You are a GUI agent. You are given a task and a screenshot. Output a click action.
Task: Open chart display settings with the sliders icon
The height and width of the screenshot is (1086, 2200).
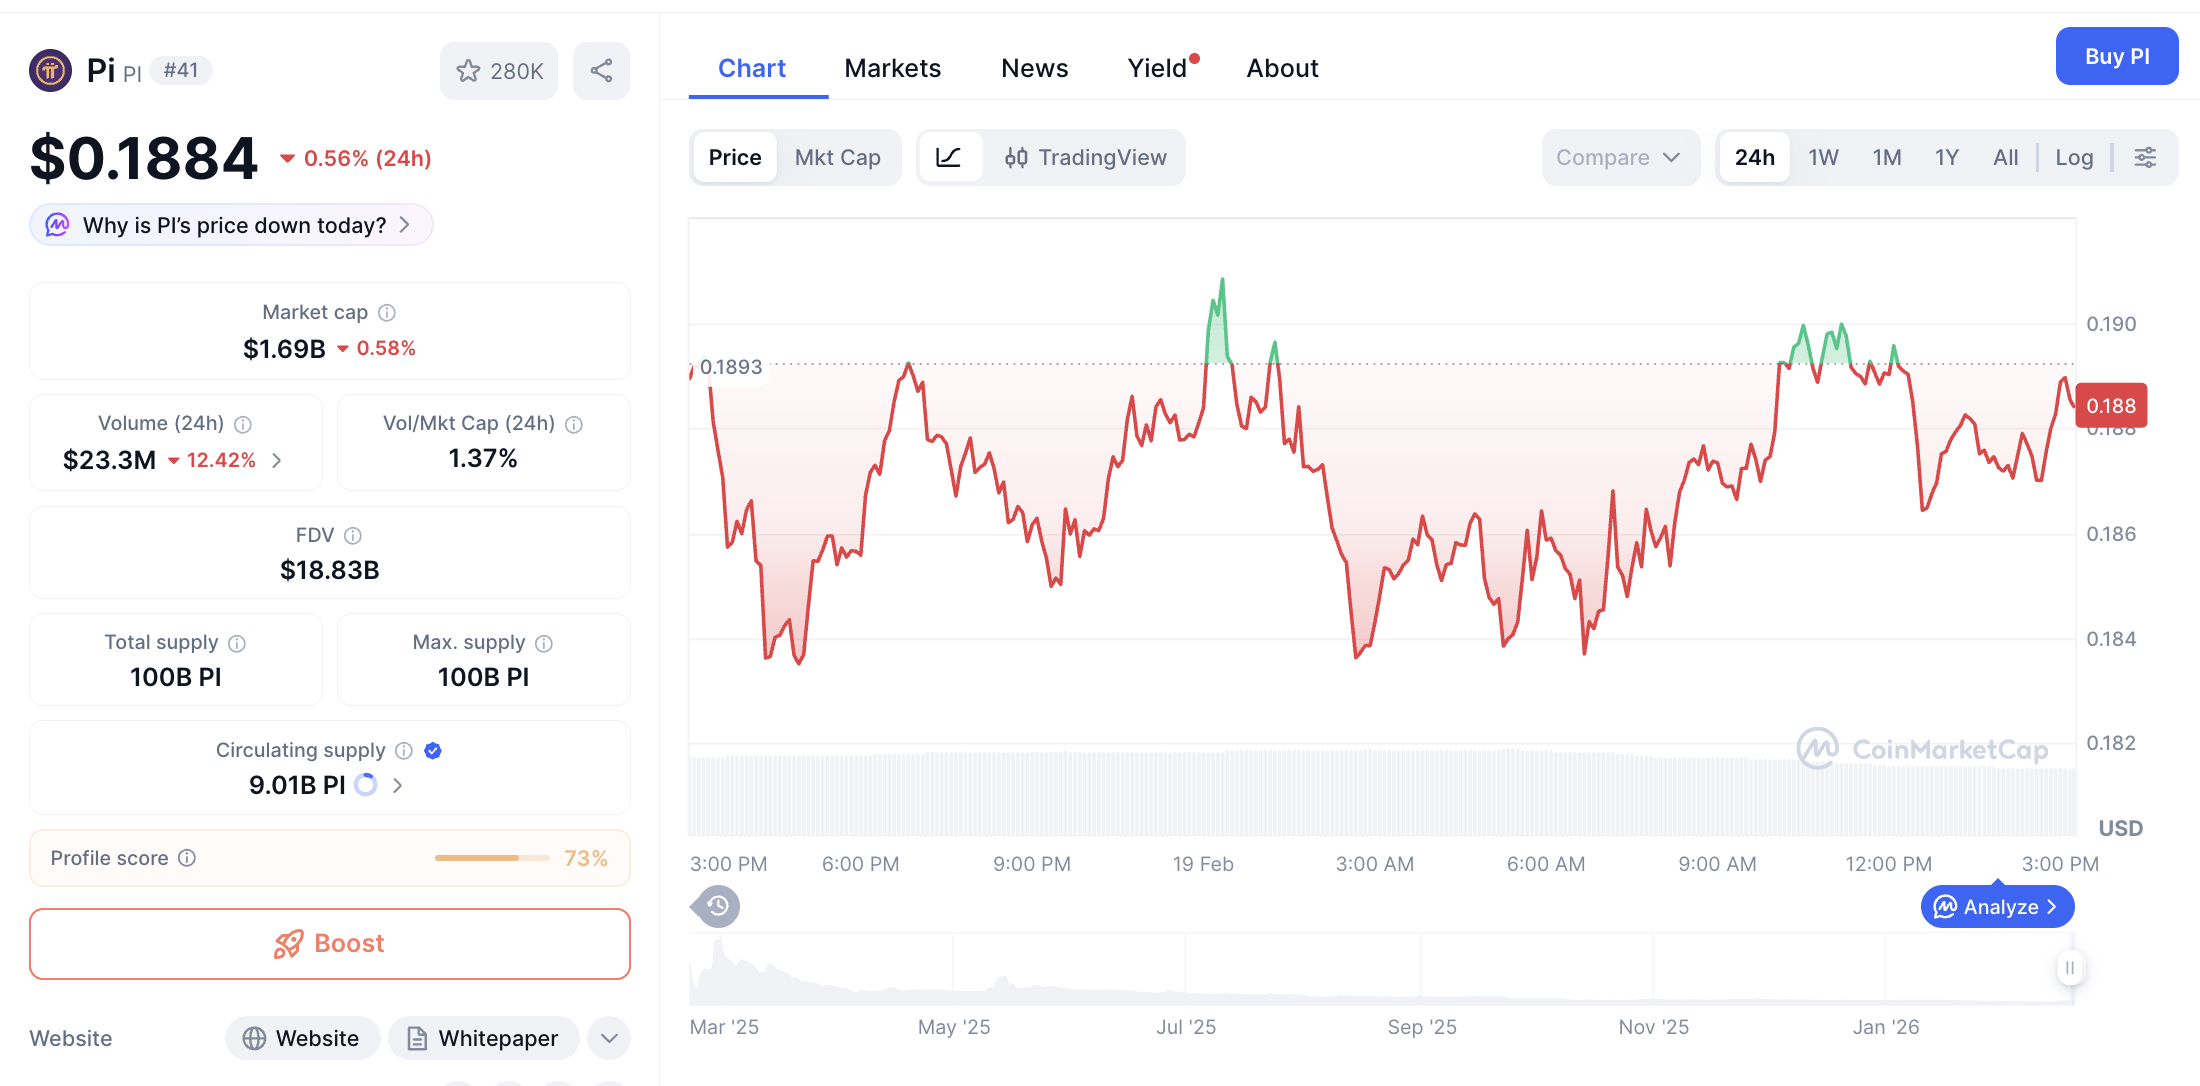point(2146,157)
